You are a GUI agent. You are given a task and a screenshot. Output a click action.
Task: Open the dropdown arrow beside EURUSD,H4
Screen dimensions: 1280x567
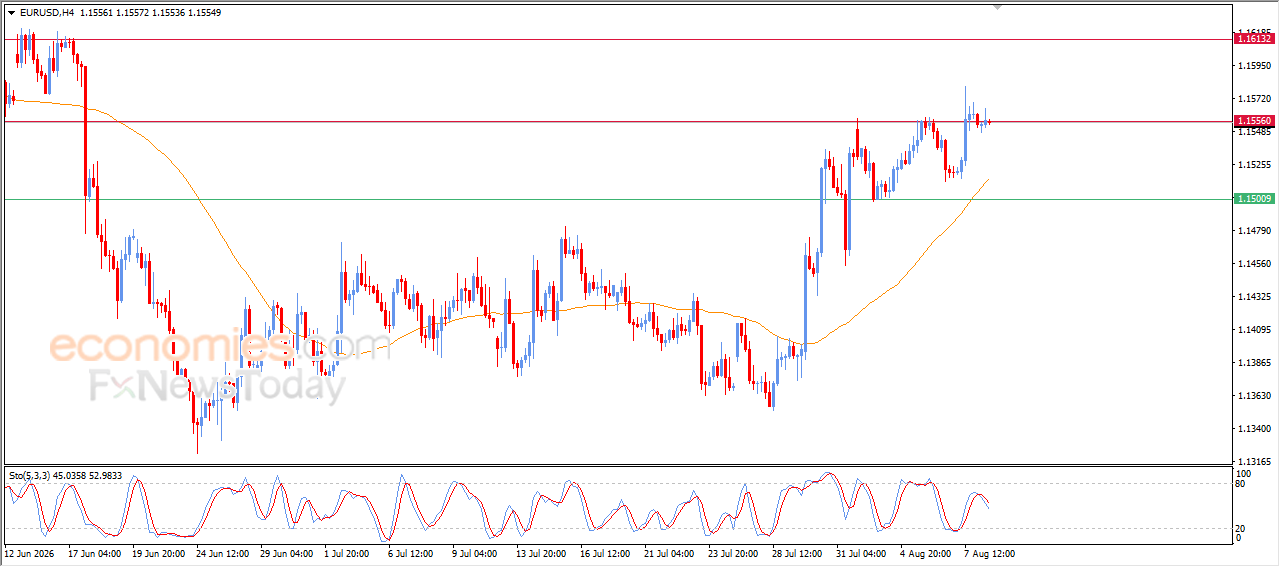click(12, 13)
